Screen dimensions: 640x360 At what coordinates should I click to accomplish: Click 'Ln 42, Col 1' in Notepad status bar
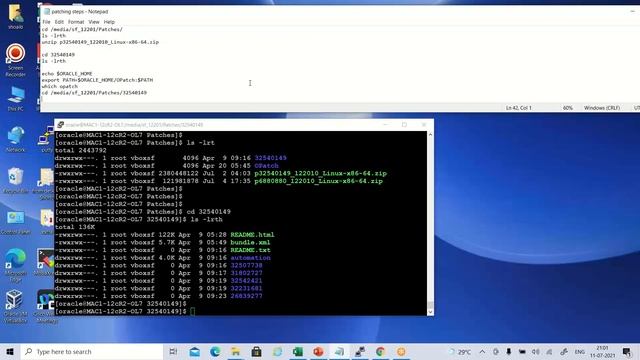coord(518,108)
